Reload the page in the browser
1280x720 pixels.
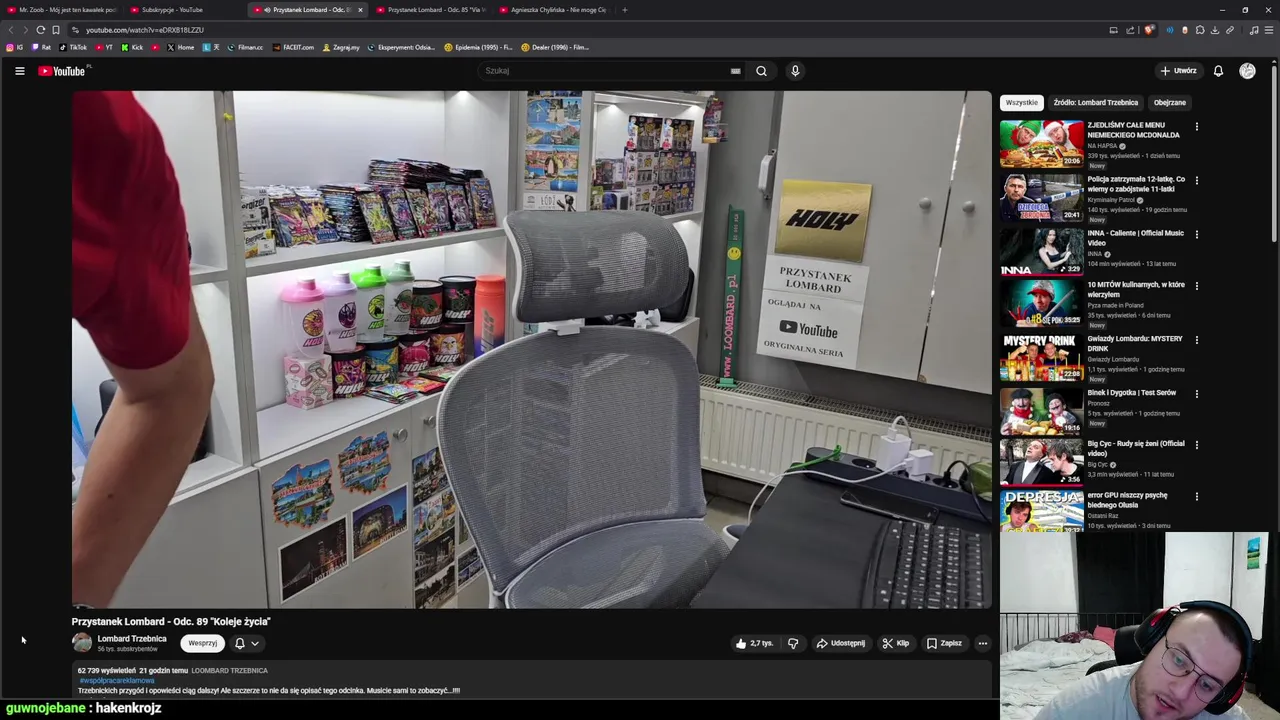[40, 30]
